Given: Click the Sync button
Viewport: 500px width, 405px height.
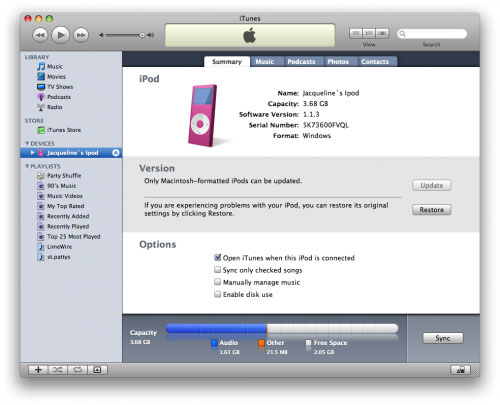Looking at the screenshot, I should coord(443,338).
